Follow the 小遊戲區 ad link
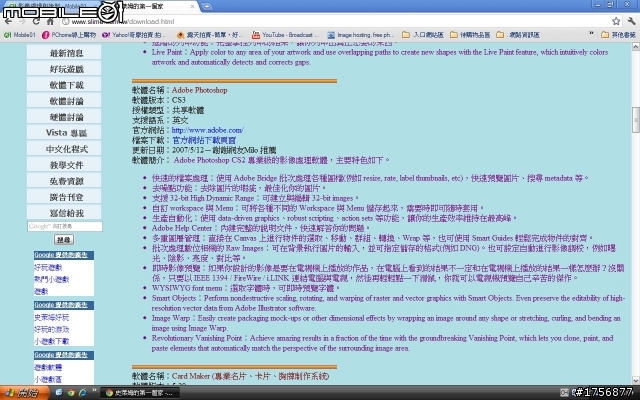Screen dimensions: 640x400 (x=48, y=380)
